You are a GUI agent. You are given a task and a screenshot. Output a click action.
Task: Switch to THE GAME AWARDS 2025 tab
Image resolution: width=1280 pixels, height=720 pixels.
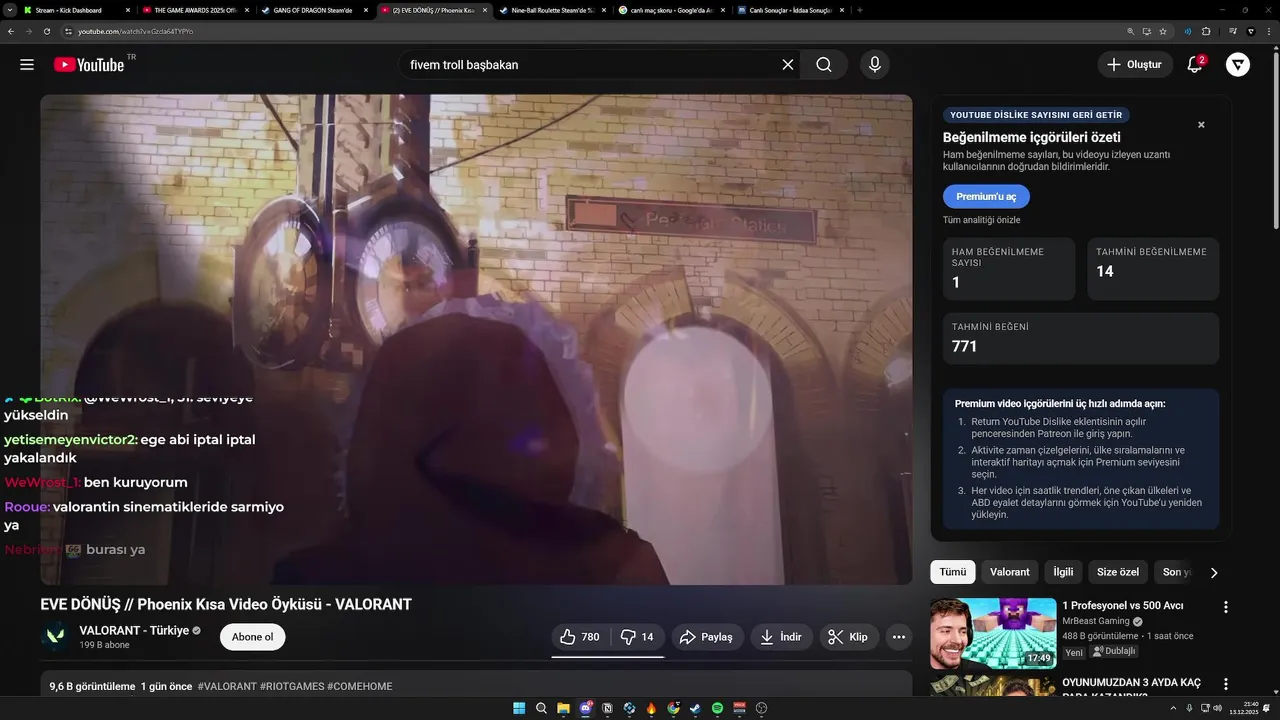(194, 10)
